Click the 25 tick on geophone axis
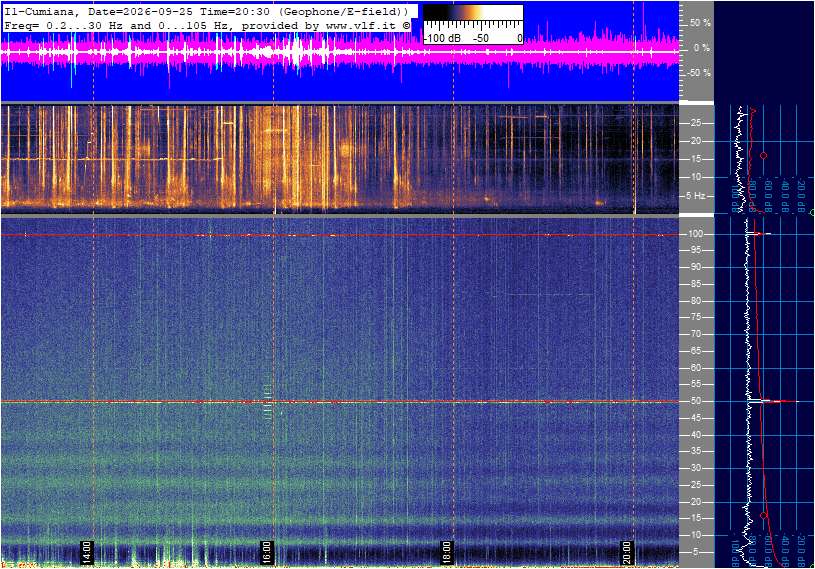 tap(695, 123)
